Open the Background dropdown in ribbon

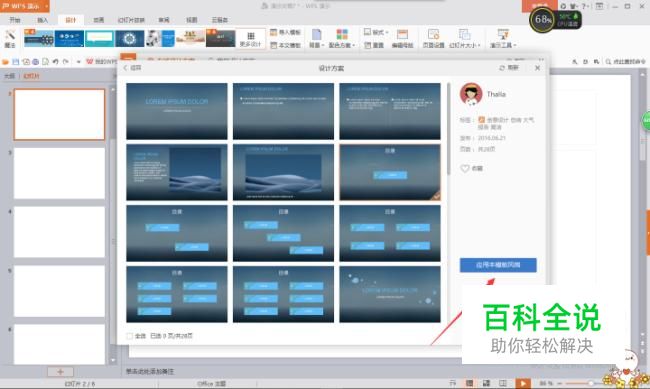[x=316, y=39]
